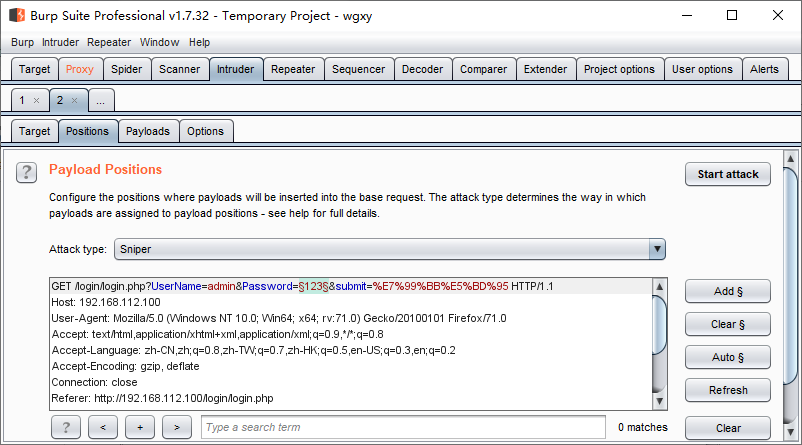Screen dimensions: 802x445
Task: Select the Positions sub-tab
Action: (87, 131)
